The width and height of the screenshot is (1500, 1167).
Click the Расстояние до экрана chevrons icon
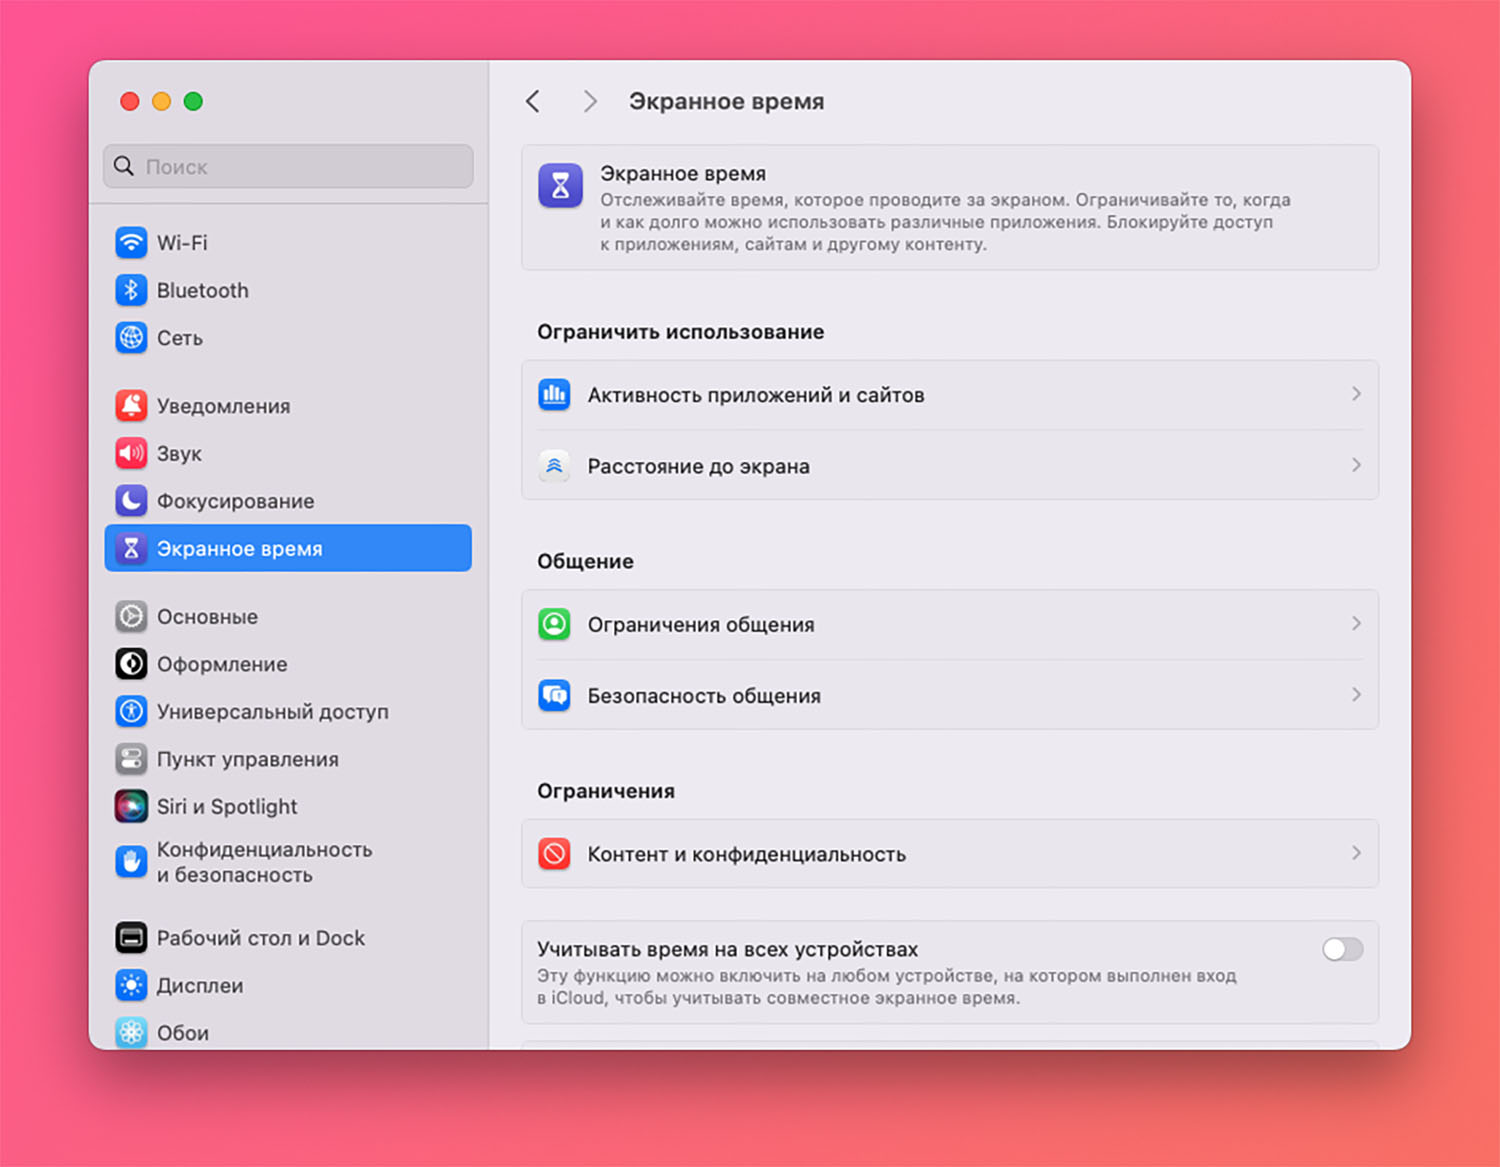[x=554, y=466]
